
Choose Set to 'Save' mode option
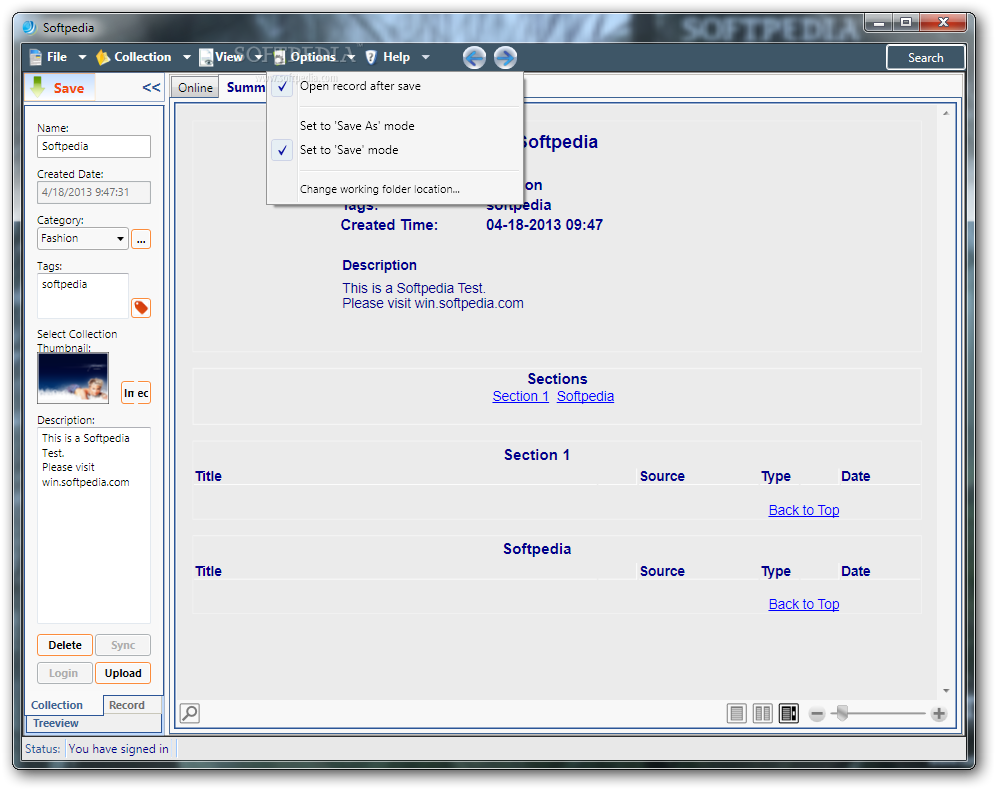[x=395, y=151]
